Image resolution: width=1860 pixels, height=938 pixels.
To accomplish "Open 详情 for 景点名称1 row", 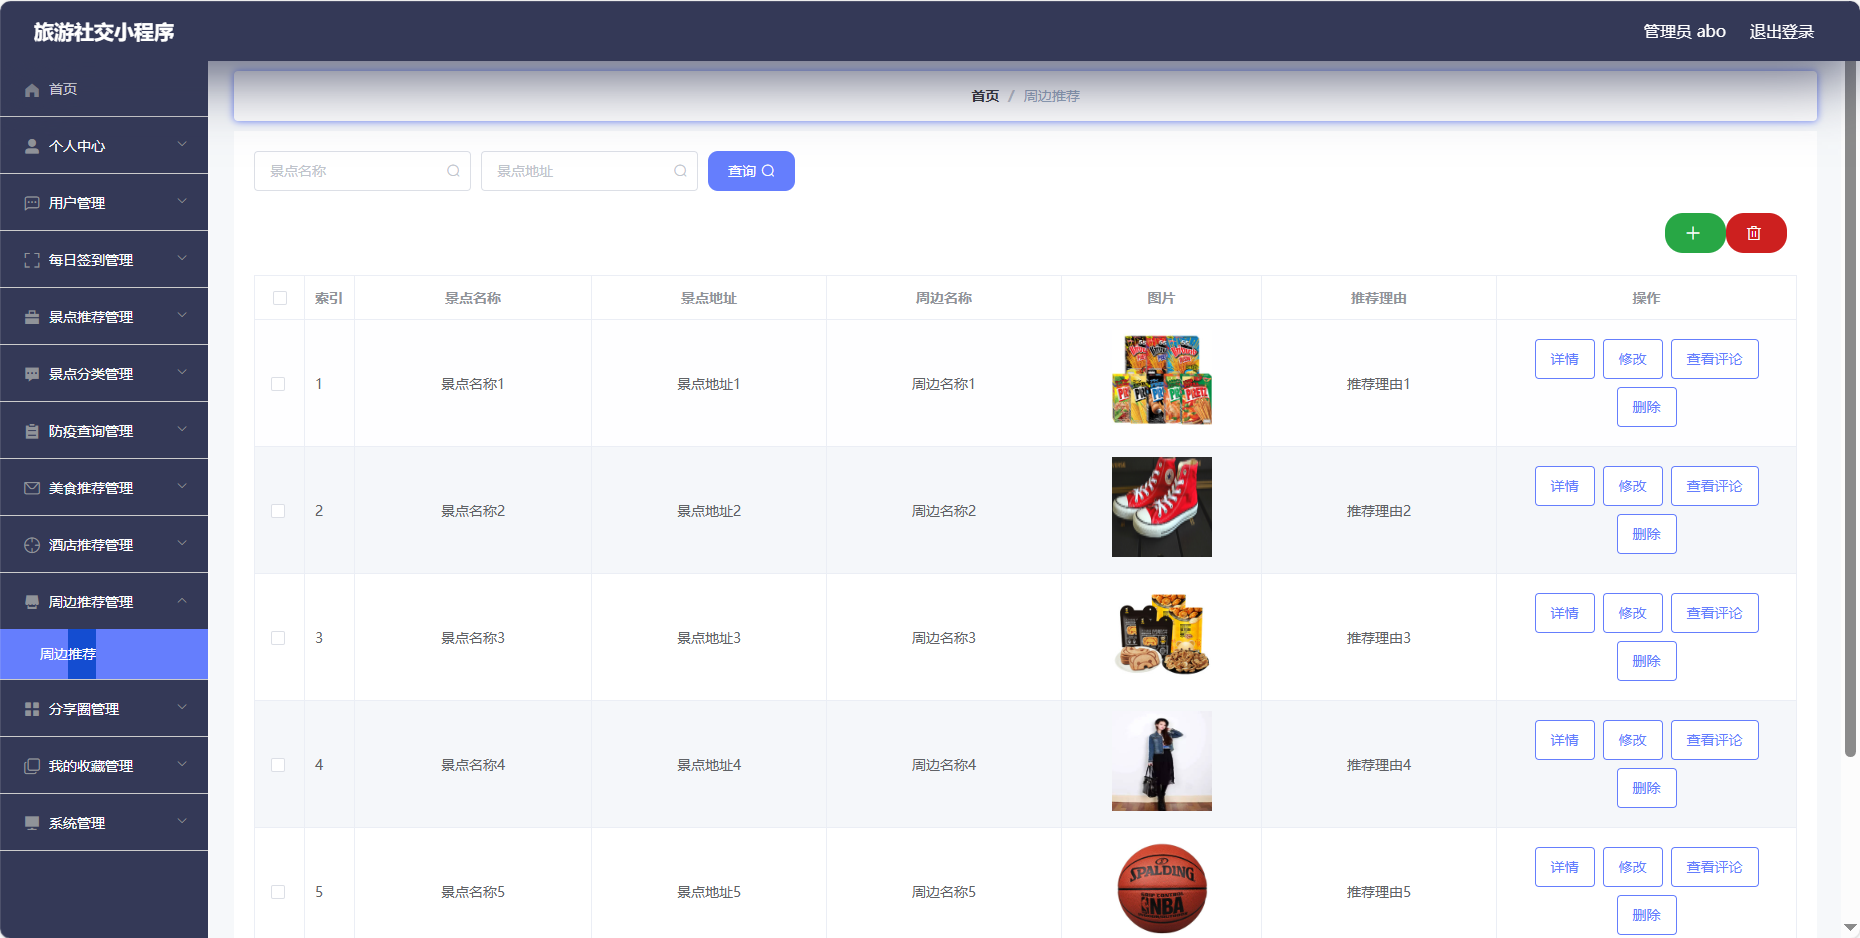I will [x=1565, y=359].
